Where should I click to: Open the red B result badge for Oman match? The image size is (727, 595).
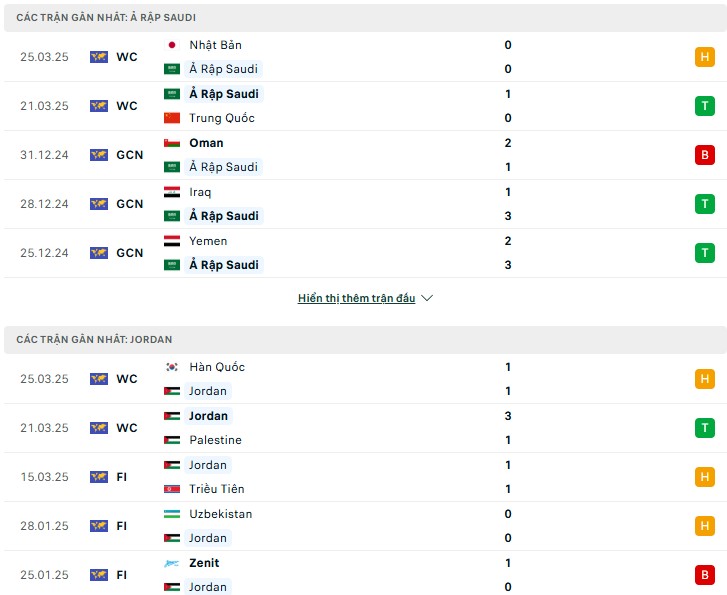coord(704,155)
